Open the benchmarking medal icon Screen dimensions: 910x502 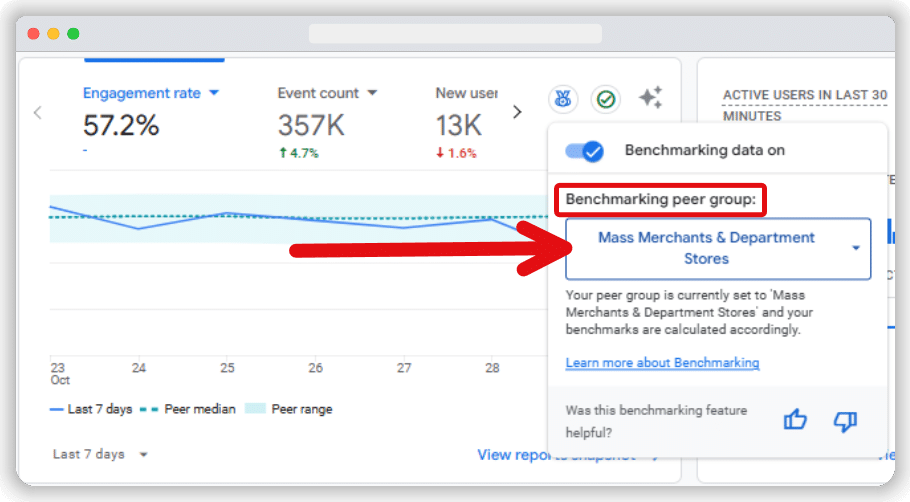563,99
